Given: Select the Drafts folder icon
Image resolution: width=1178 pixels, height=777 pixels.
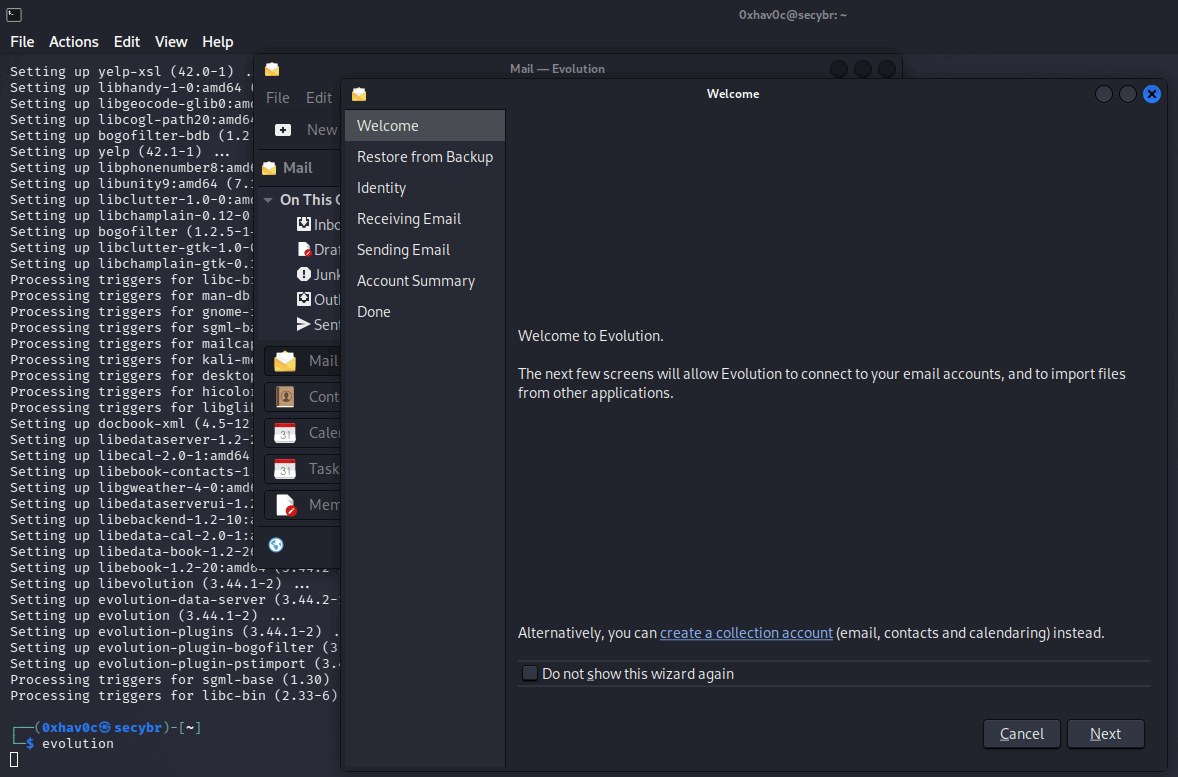Looking at the screenshot, I should click(304, 249).
